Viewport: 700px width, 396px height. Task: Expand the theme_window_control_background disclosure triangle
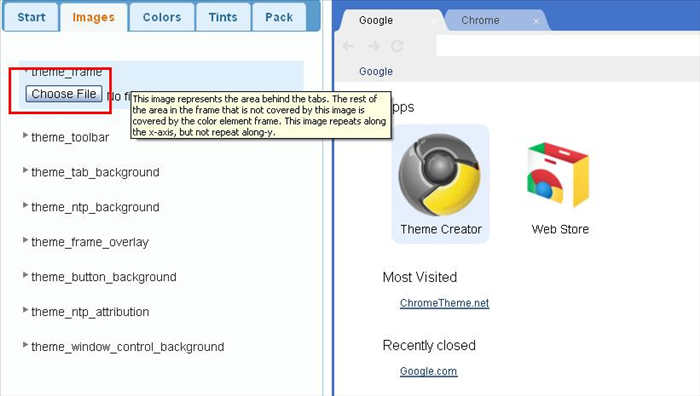pos(25,345)
